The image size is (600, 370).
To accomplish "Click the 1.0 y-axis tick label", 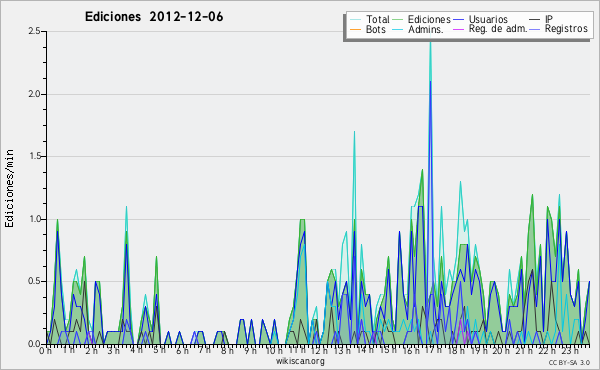I will pyautogui.click(x=34, y=219).
